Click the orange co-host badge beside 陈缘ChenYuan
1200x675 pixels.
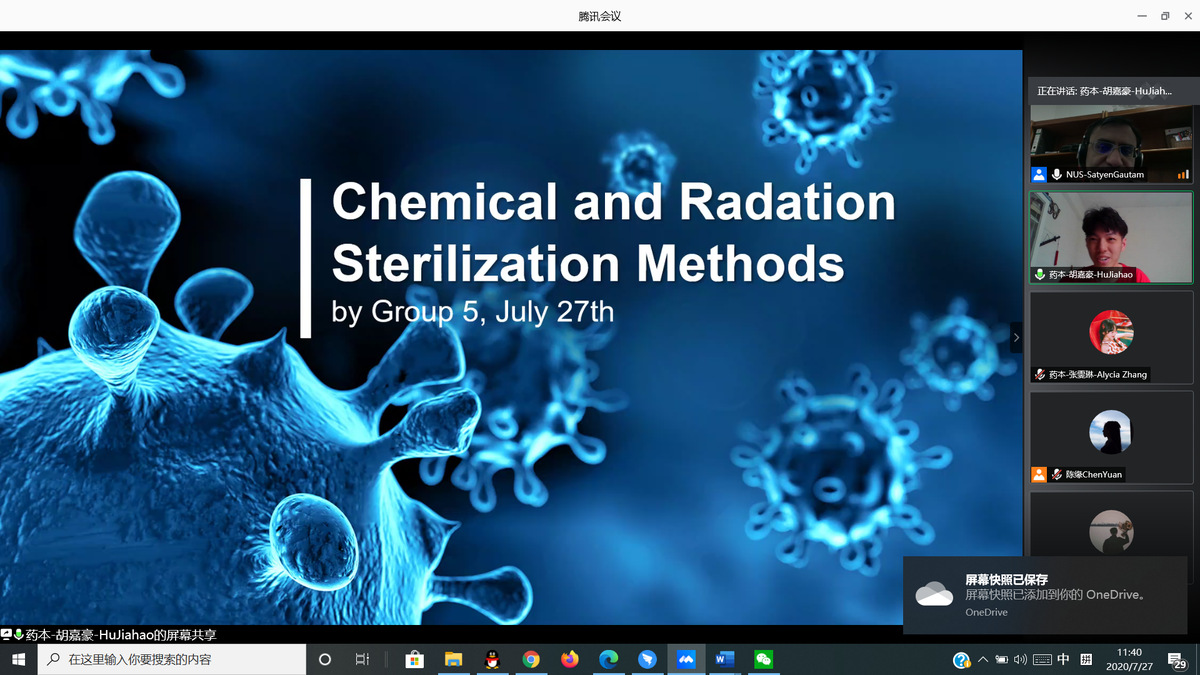[1039, 474]
